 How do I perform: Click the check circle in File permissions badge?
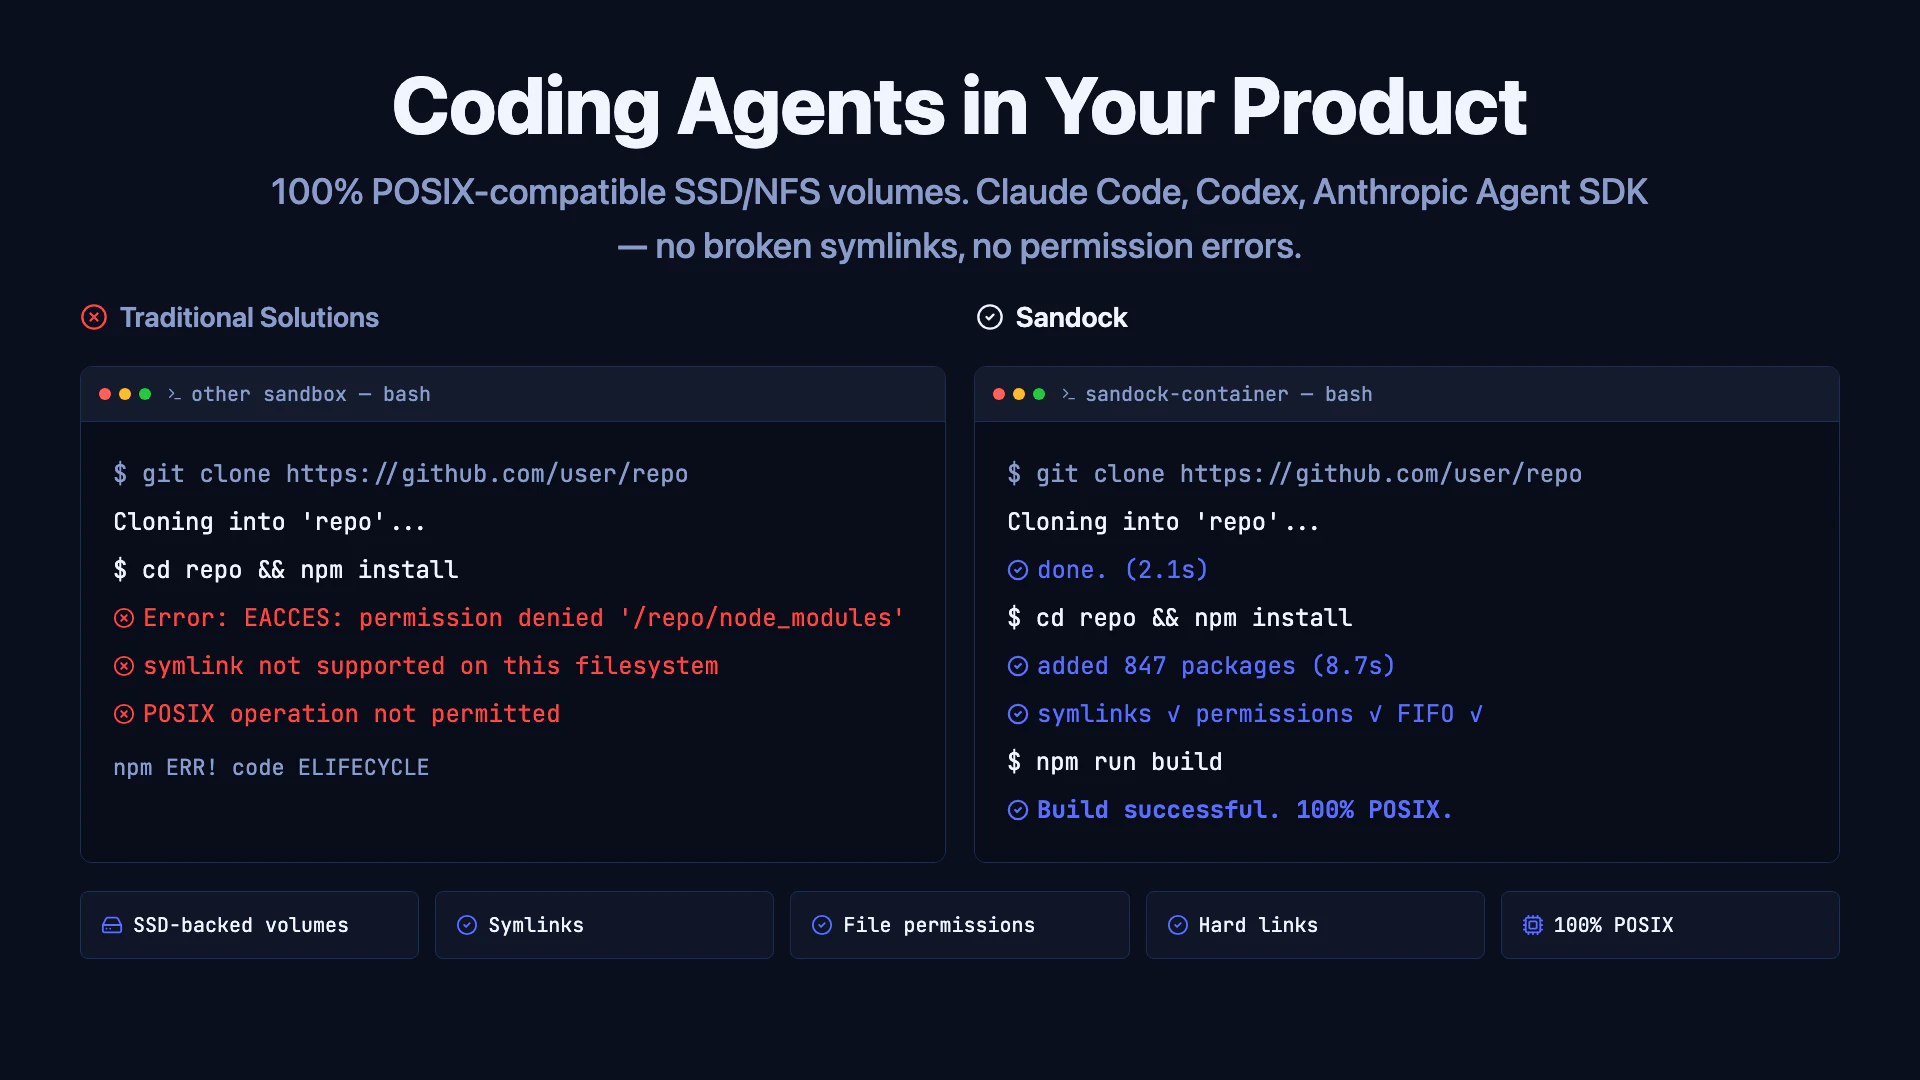822,925
